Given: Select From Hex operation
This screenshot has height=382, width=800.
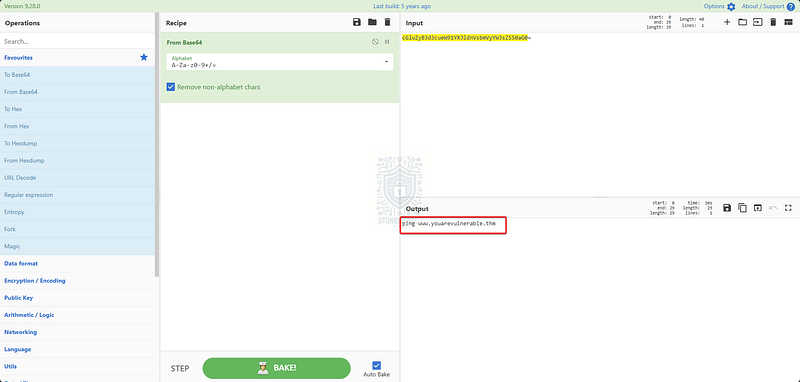Looking at the screenshot, I should (78, 126).
